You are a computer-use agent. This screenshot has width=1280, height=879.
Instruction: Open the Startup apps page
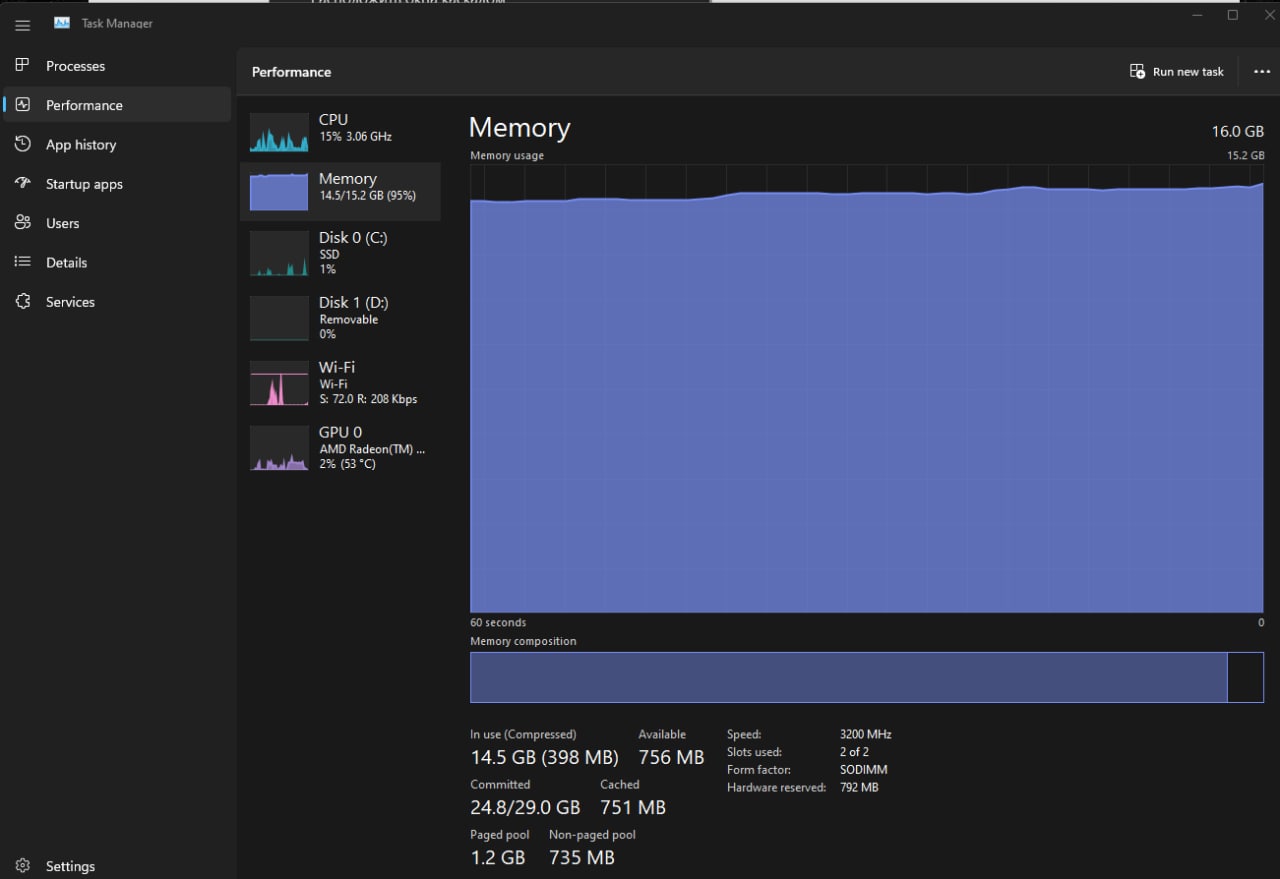click(x=117, y=184)
